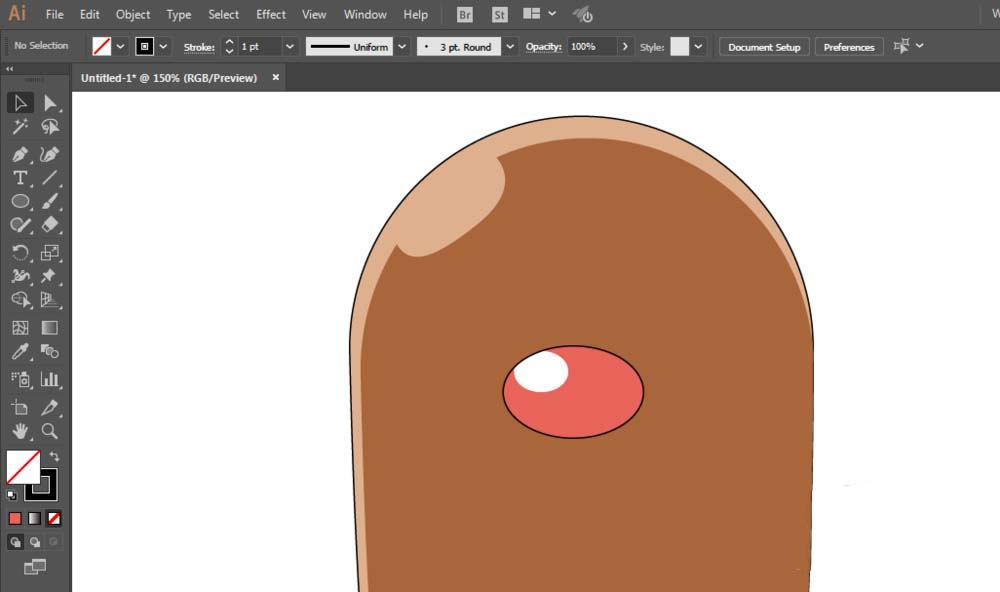
Task: Select the Pen tool
Action: point(20,154)
